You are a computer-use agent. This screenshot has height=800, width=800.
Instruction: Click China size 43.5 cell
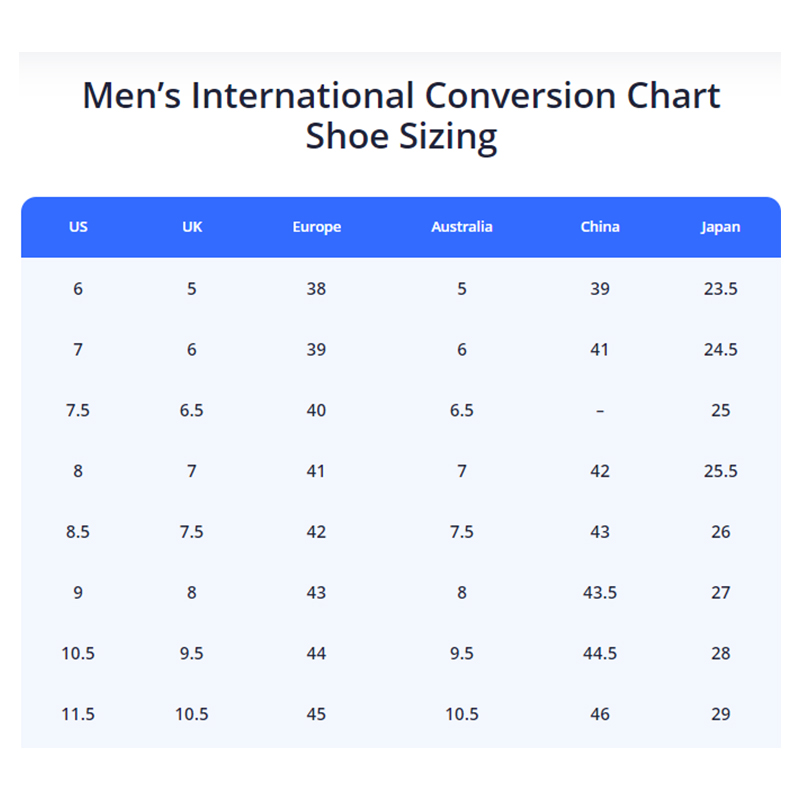pyautogui.click(x=600, y=593)
